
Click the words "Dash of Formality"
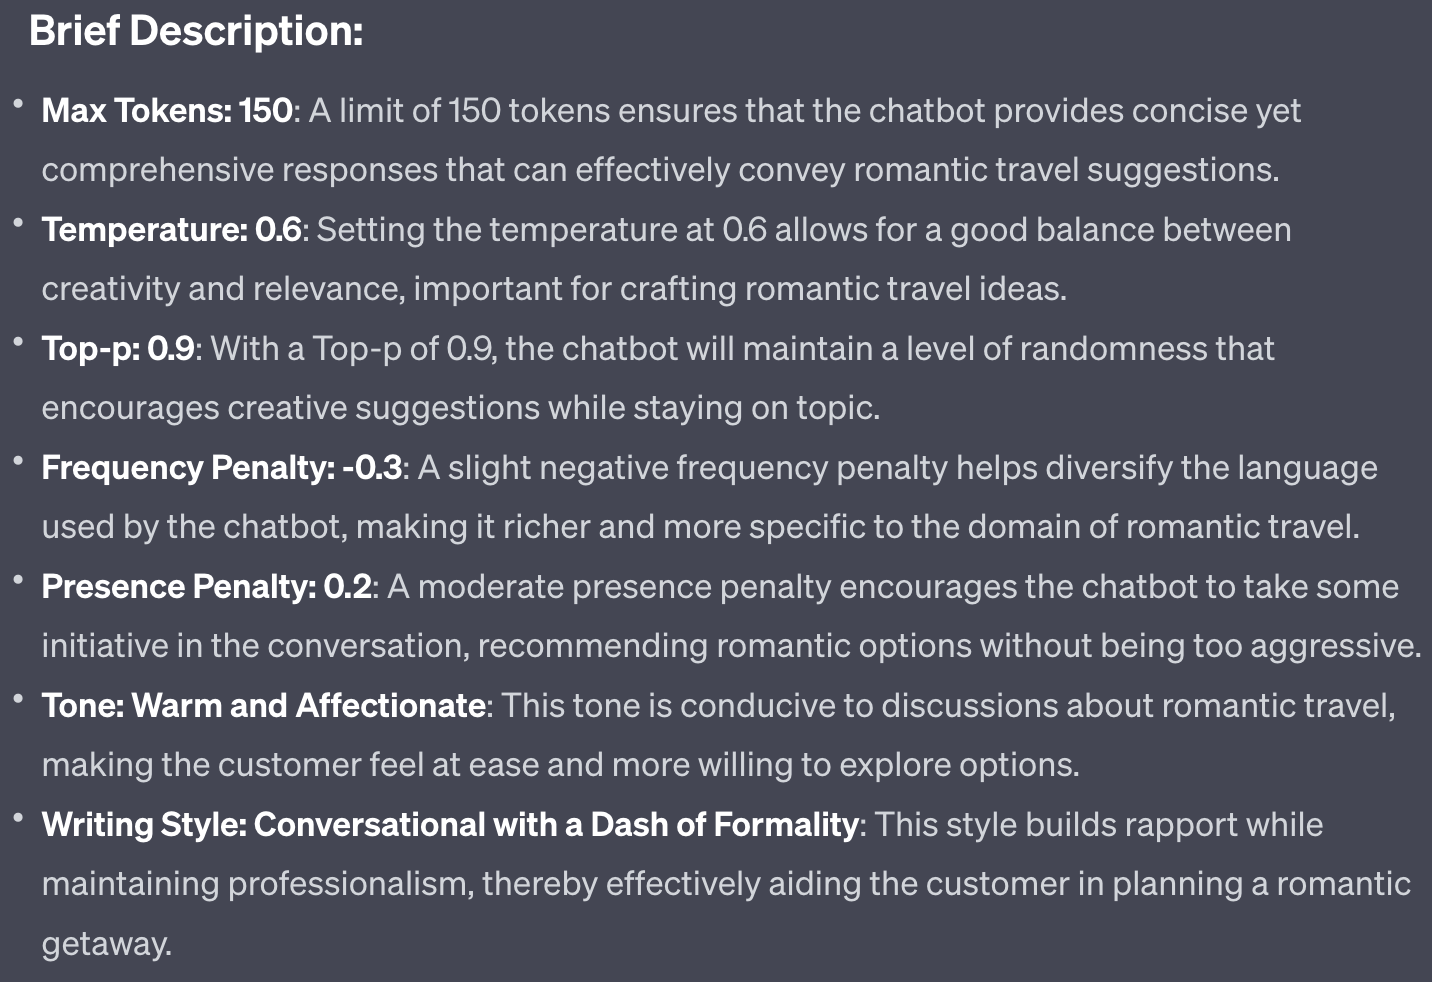click(x=724, y=825)
